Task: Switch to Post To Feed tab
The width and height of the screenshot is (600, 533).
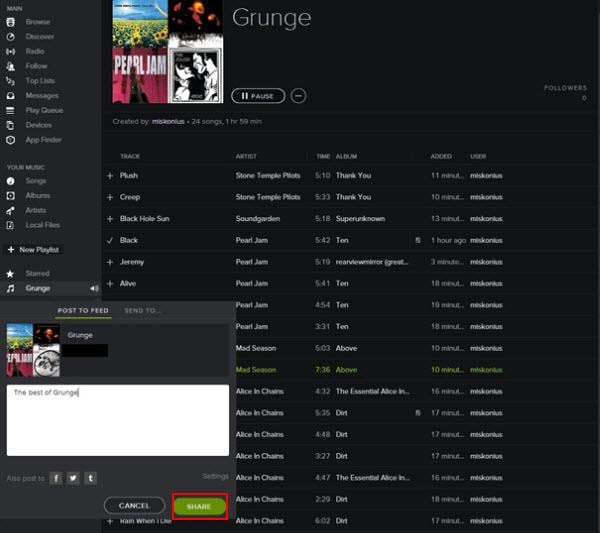Action: [x=83, y=310]
